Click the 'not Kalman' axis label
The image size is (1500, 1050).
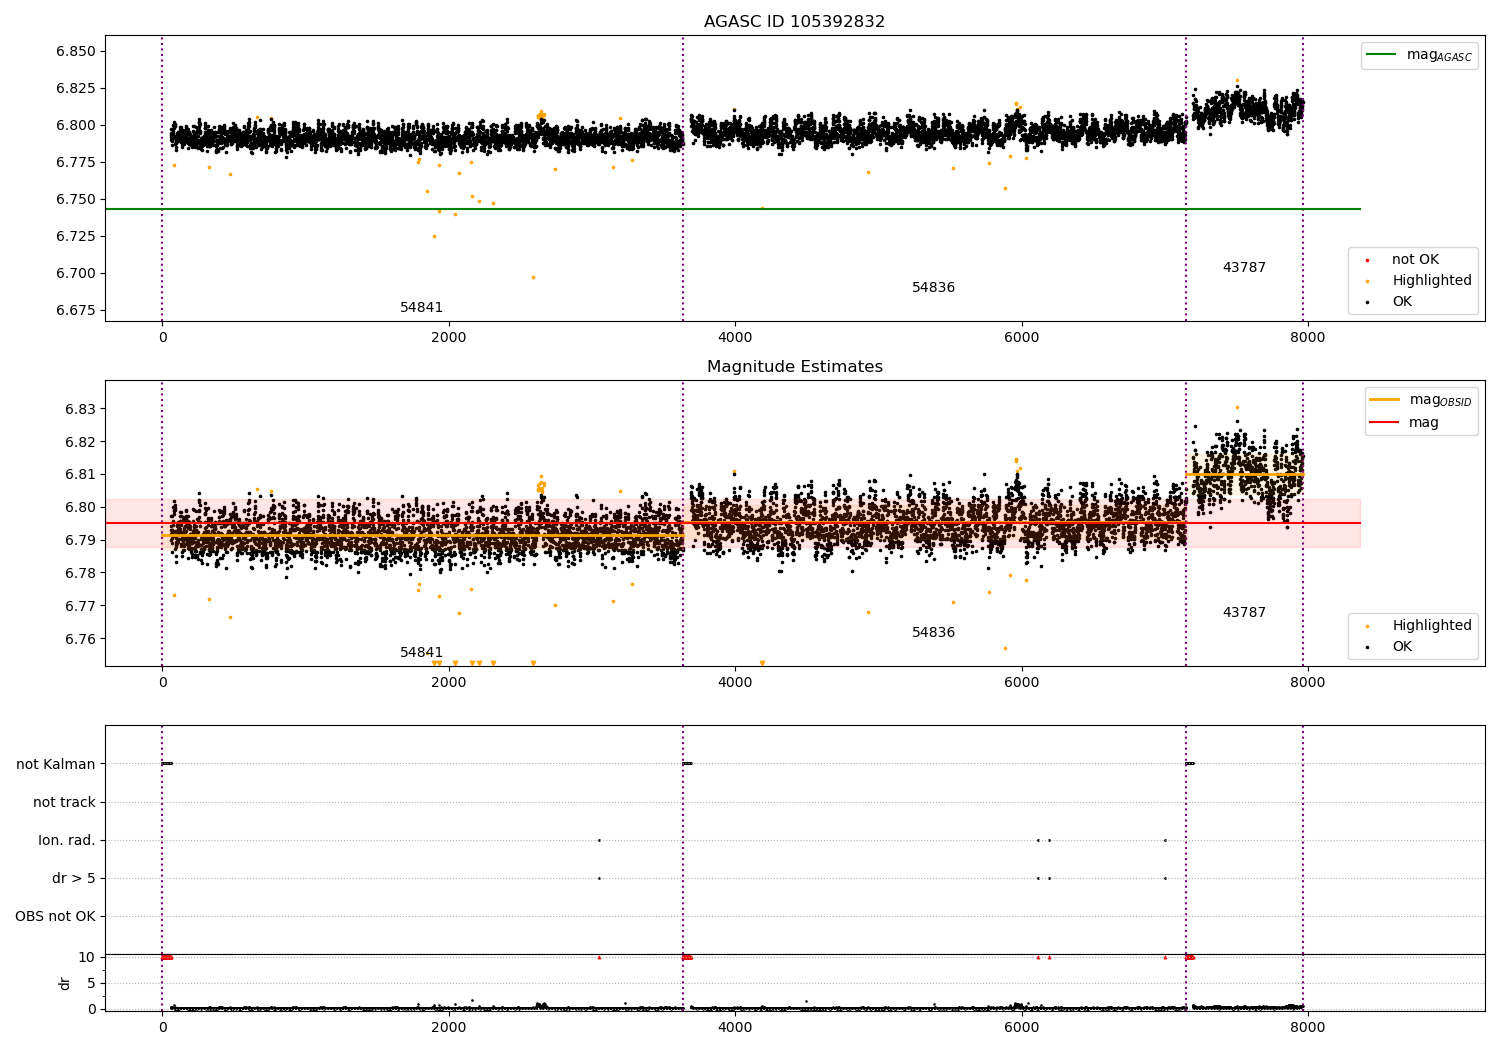(x=56, y=765)
